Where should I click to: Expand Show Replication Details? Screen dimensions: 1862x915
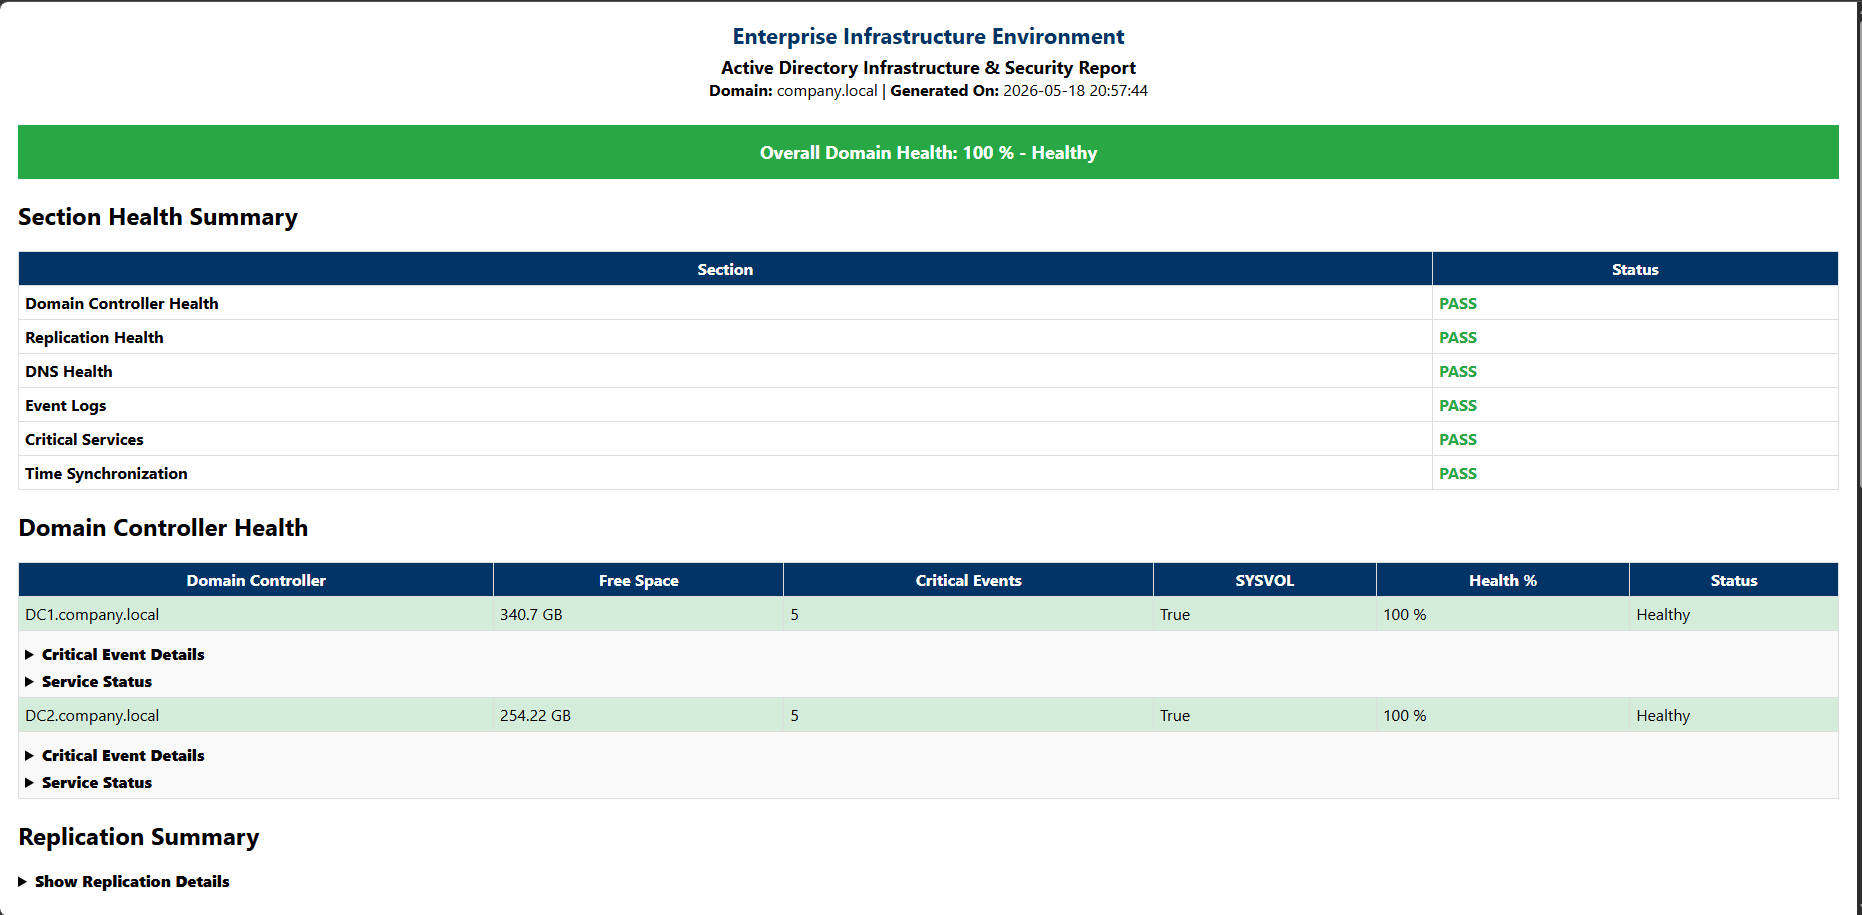pos(124,881)
